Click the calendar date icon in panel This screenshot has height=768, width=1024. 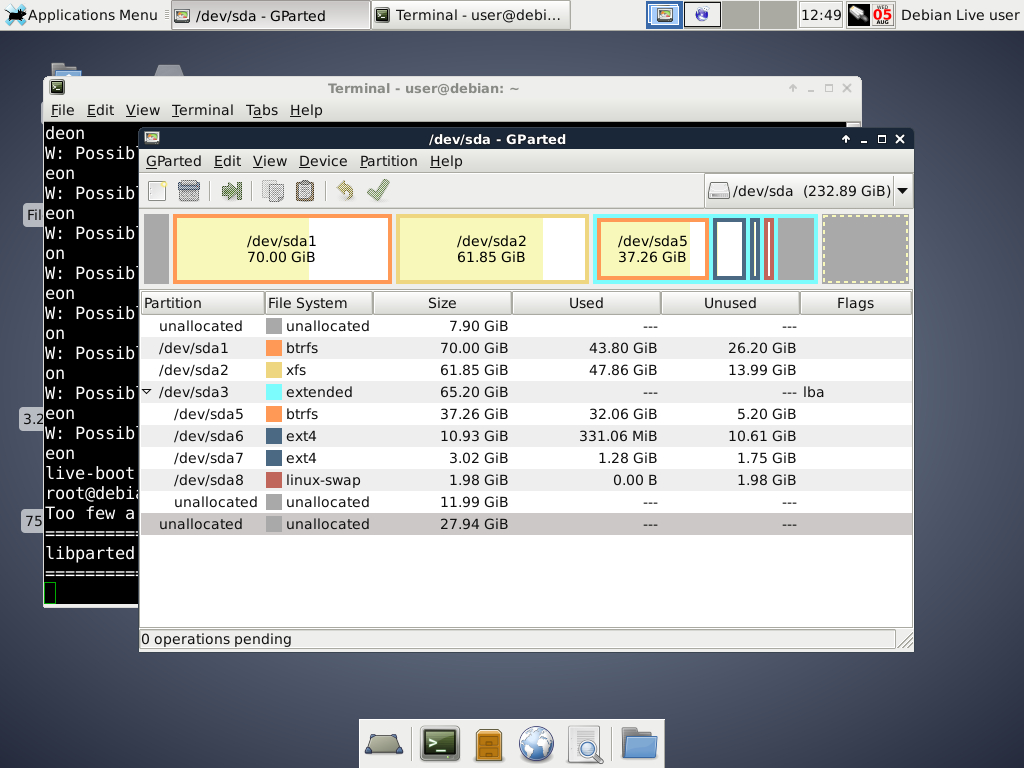coord(882,14)
